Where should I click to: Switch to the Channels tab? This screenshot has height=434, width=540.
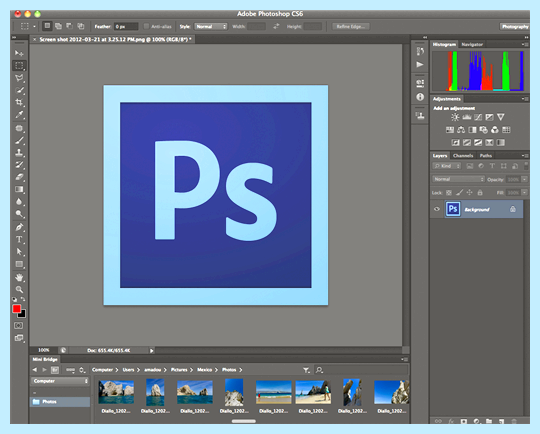463,156
